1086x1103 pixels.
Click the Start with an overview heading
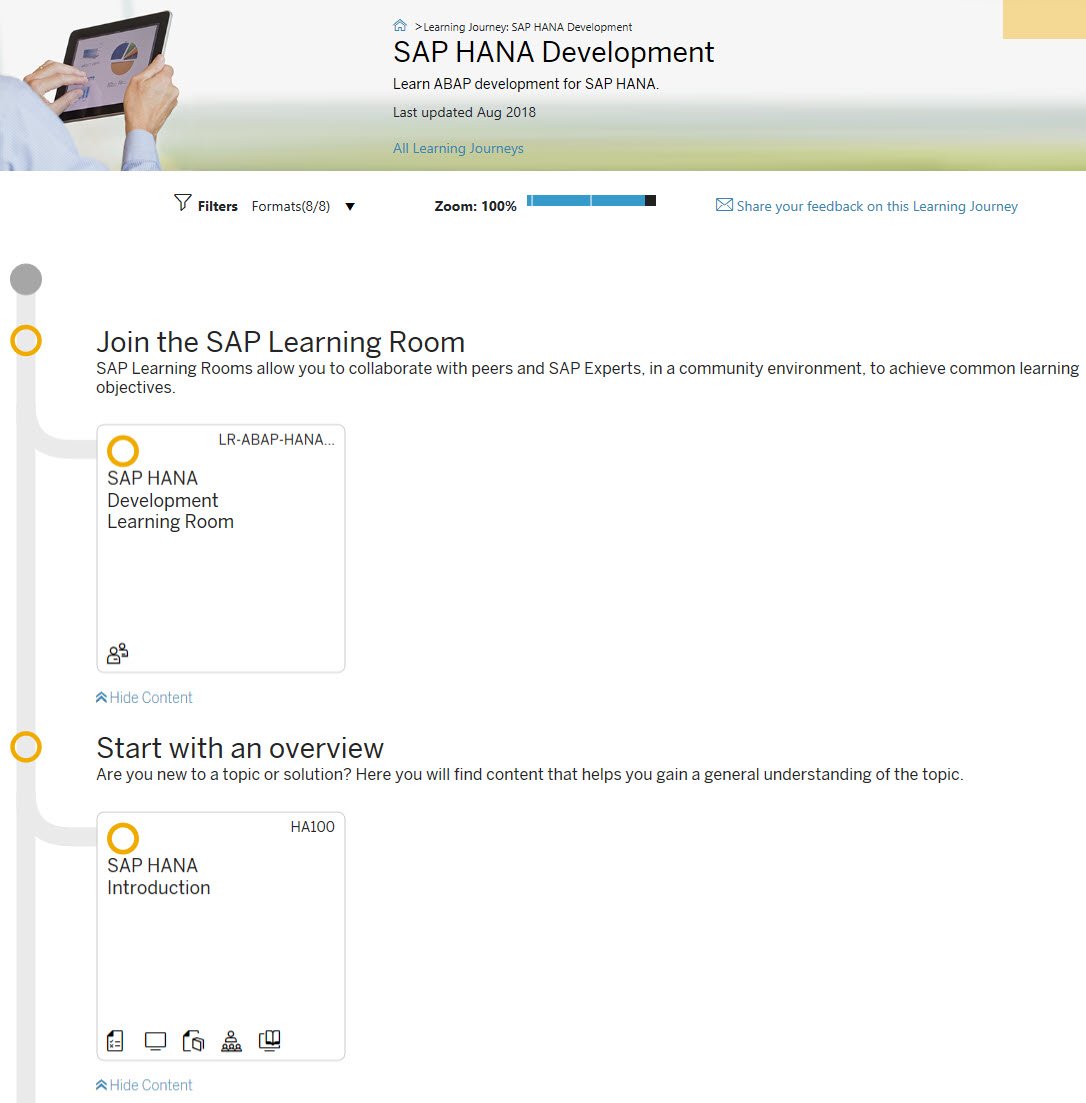240,748
